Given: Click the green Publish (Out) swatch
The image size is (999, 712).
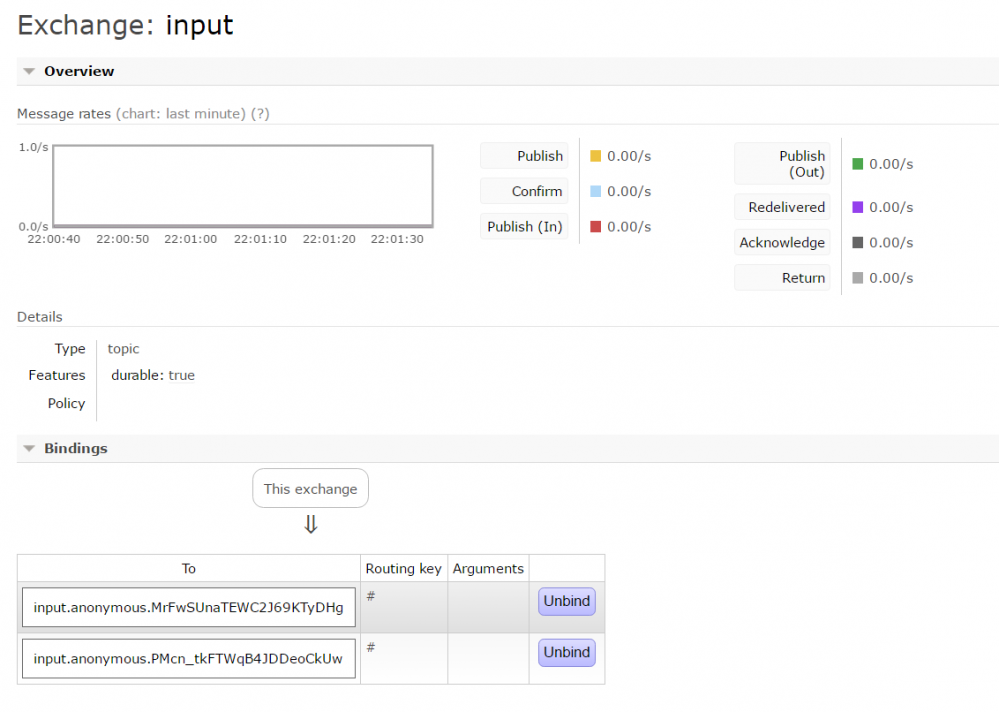Looking at the screenshot, I should point(858,164).
